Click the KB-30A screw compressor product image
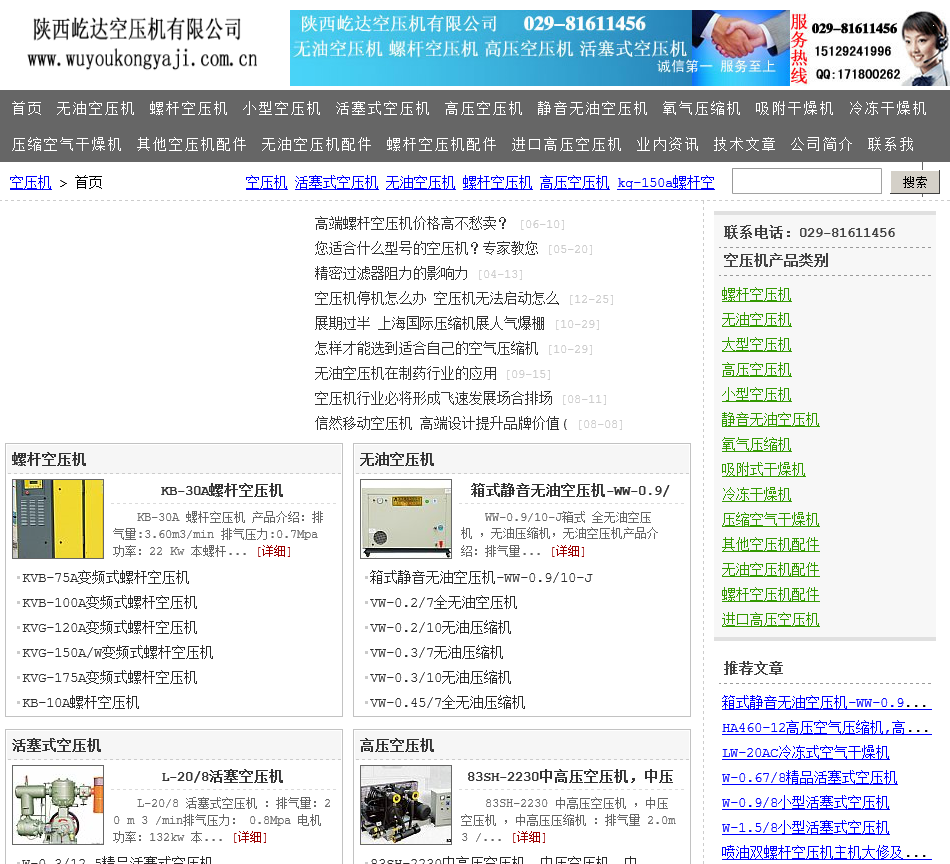This screenshot has height=864, width=950. (x=58, y=519)
